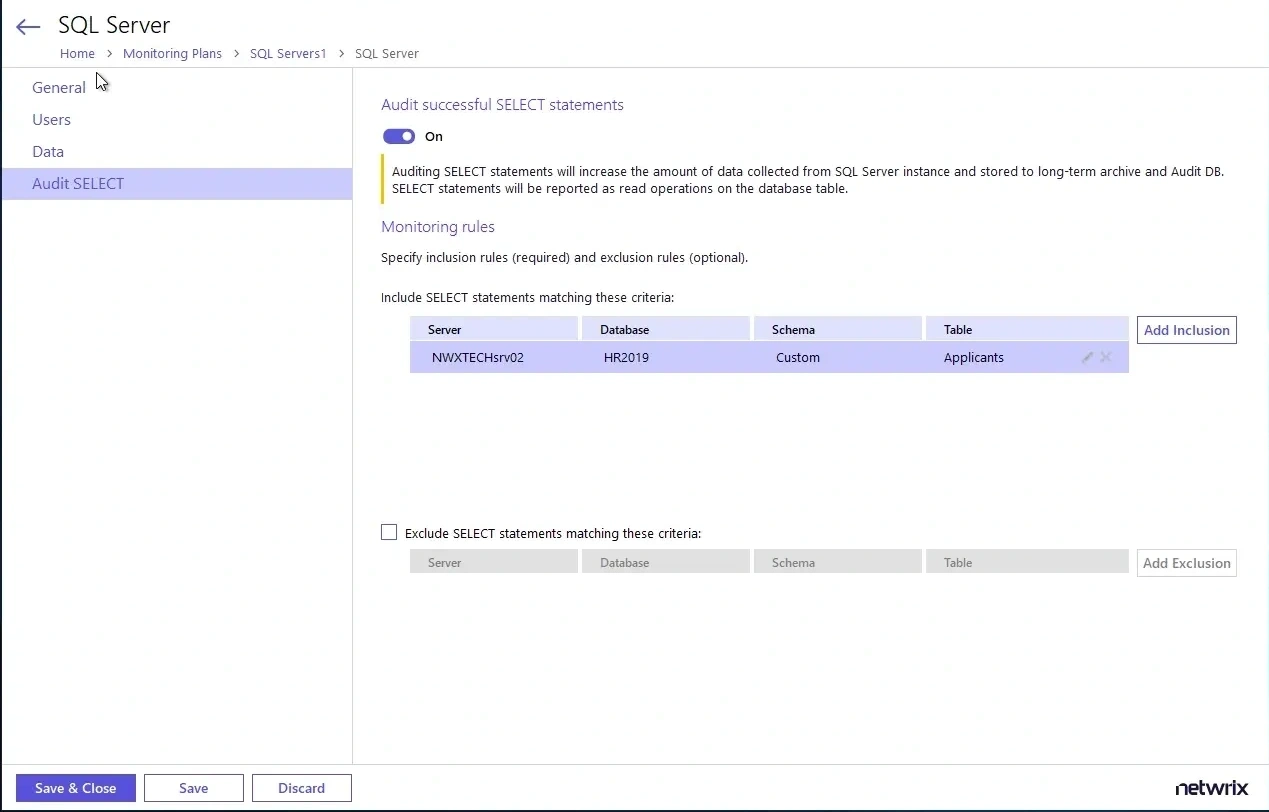Click the Home breadcrumb link
This screenshot has width=1269, height=812.
click(x=77, y=53)
